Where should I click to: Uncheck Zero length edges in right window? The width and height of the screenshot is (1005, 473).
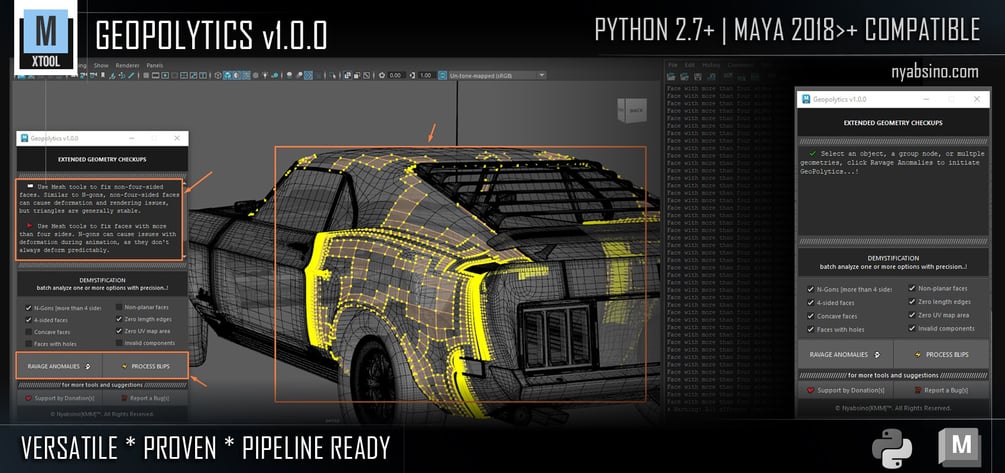[912, 301]
